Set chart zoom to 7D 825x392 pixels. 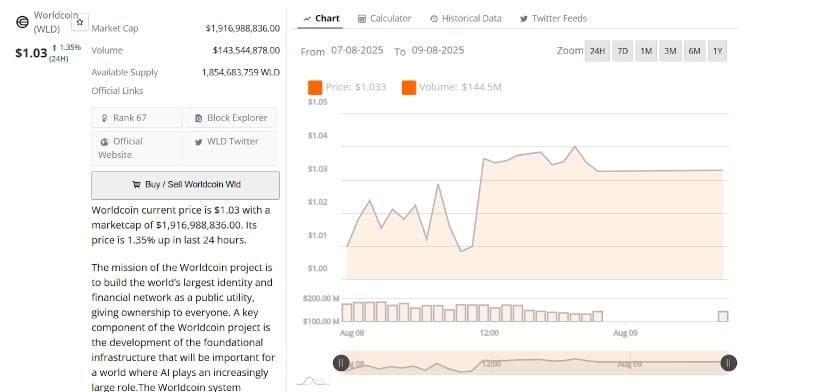622,51
